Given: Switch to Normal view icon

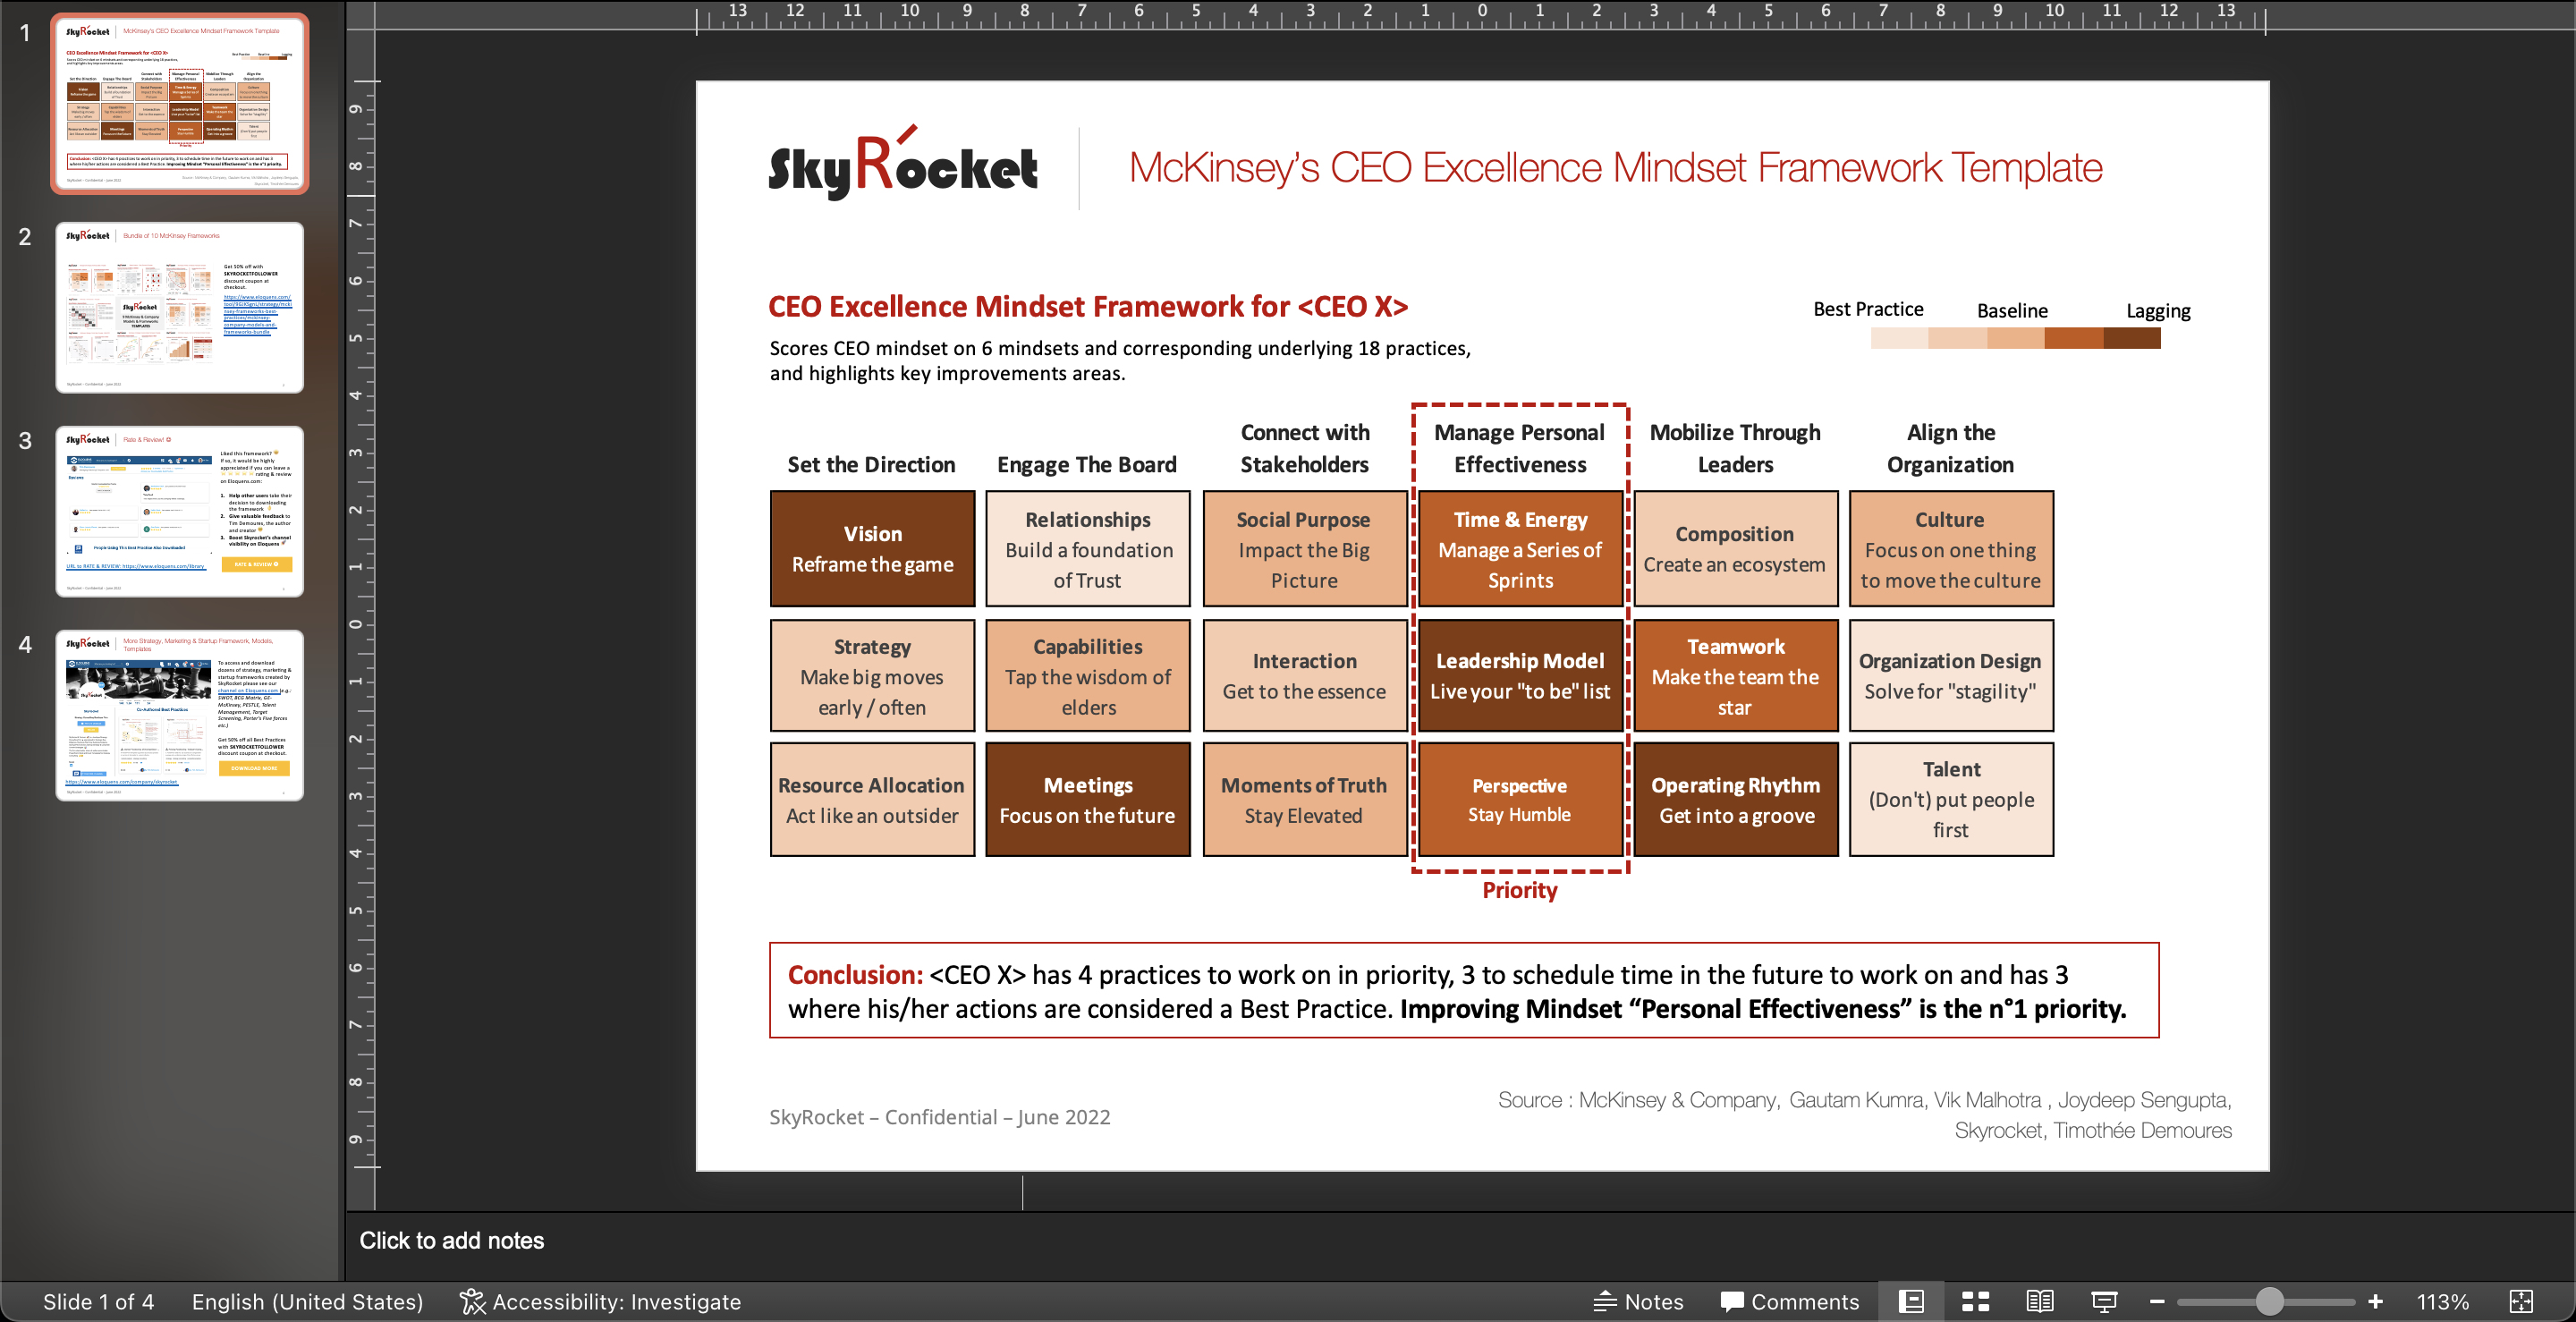Looking at the screenshot, I should pyautogui.click(x=1911, y=1301).
